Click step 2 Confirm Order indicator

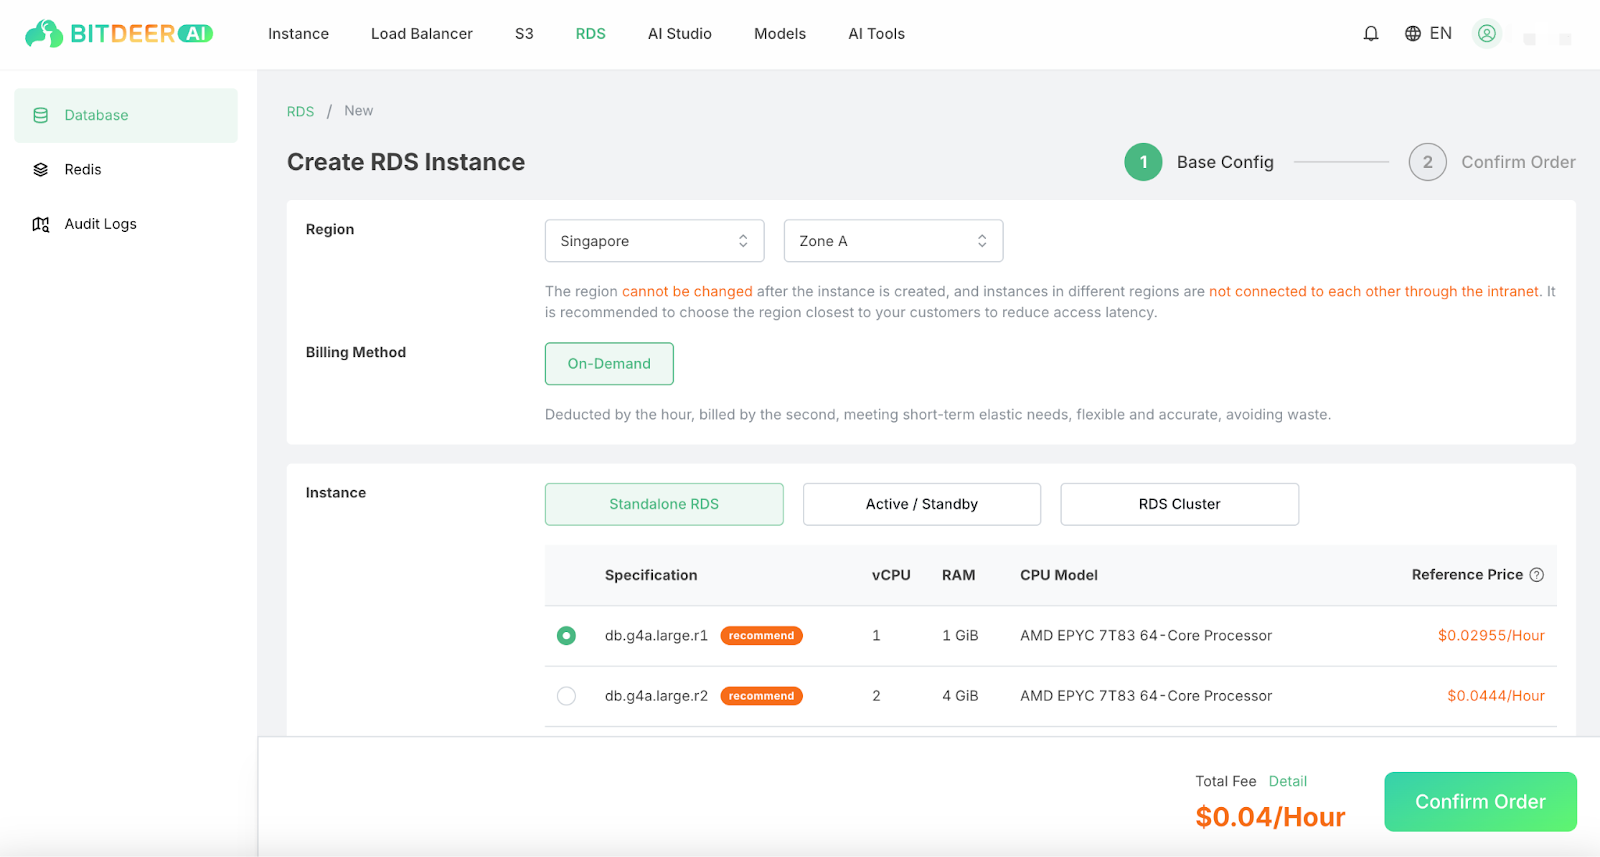pyautogui.click(x=1428, y=162)
